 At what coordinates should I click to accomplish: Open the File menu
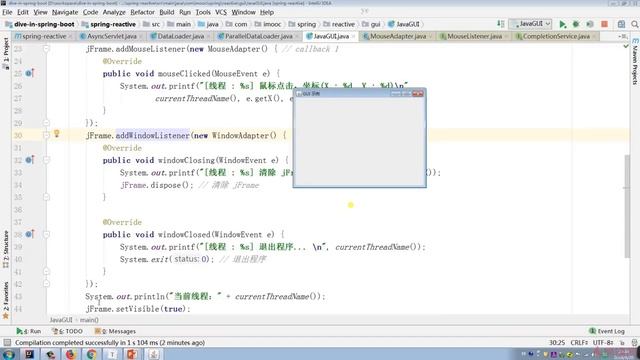click(7, 12)
